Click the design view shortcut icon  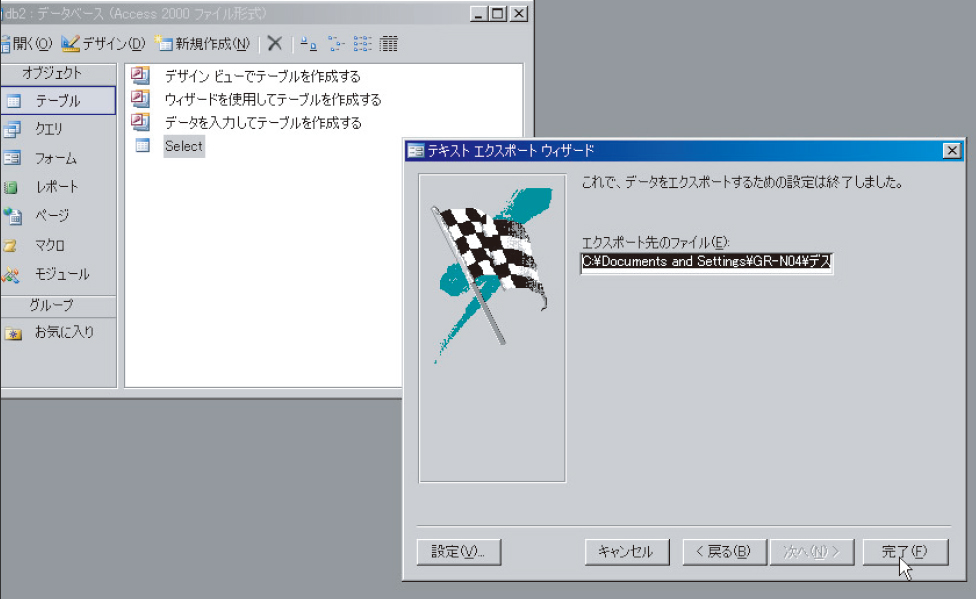[141, 75]
